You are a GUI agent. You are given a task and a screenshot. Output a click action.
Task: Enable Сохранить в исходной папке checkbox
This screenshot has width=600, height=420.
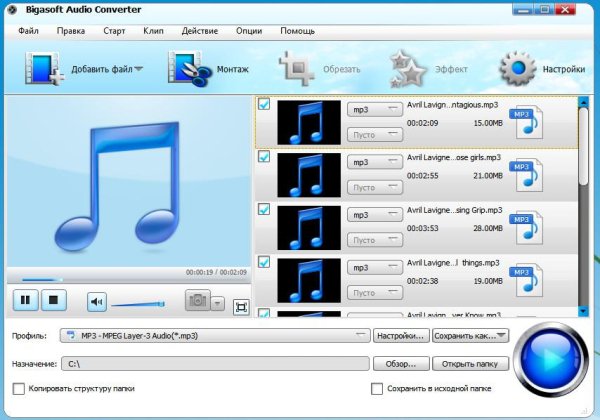point(377,389)
